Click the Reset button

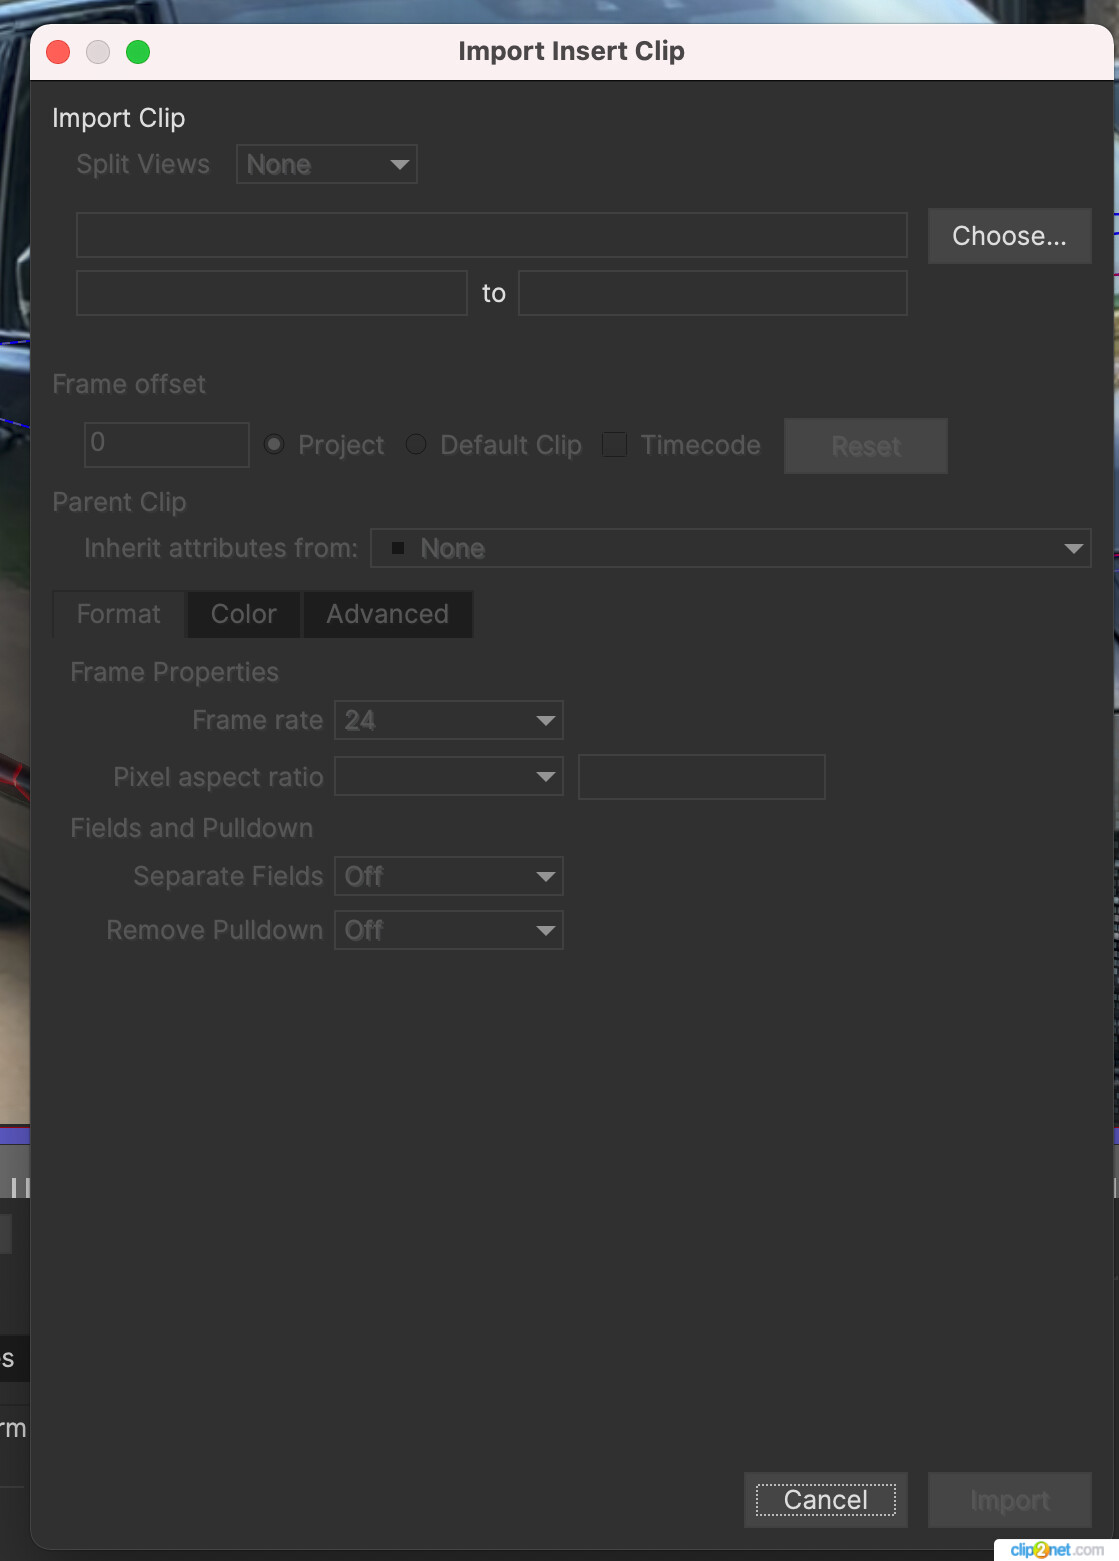[x=865, y=446]
